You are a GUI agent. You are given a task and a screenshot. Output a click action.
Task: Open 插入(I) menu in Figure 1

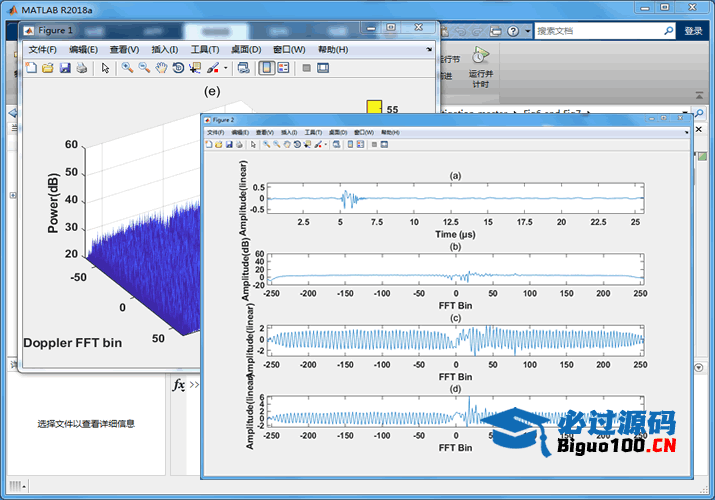165,49
